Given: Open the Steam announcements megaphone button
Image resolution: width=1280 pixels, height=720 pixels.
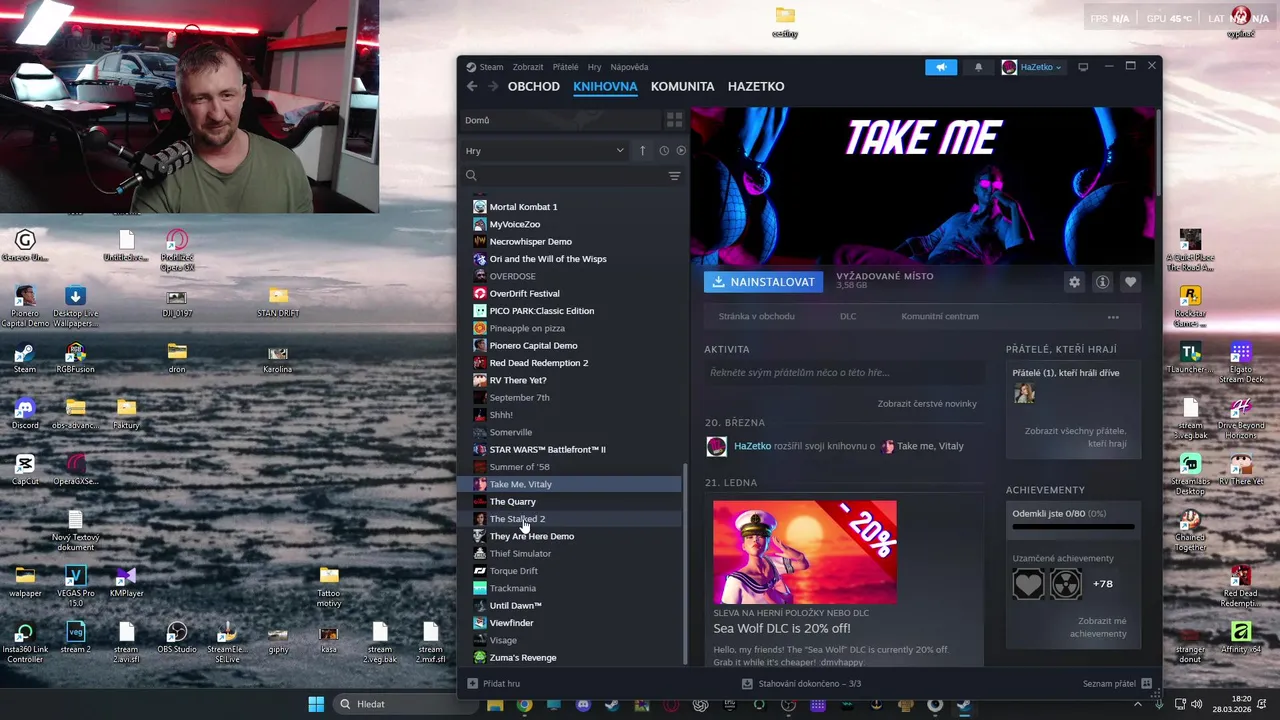Looking at the screenshot, I should point(941,67).
